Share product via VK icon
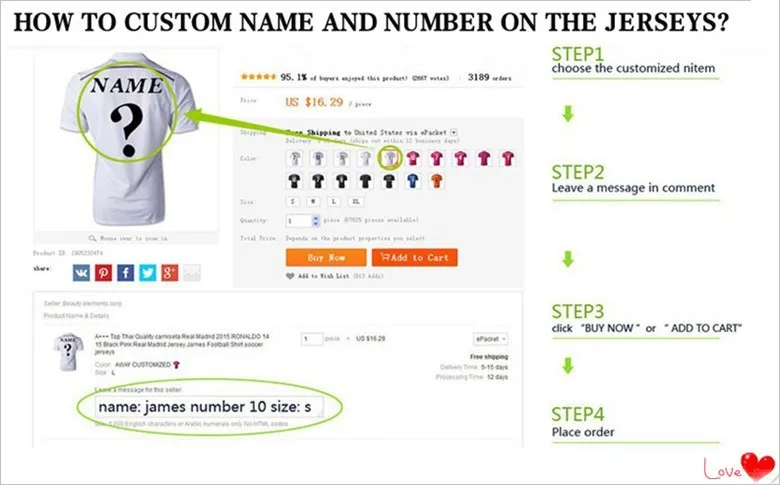Image resolution: width=780 pixels, height=485 pixels. tap(81, 273)
